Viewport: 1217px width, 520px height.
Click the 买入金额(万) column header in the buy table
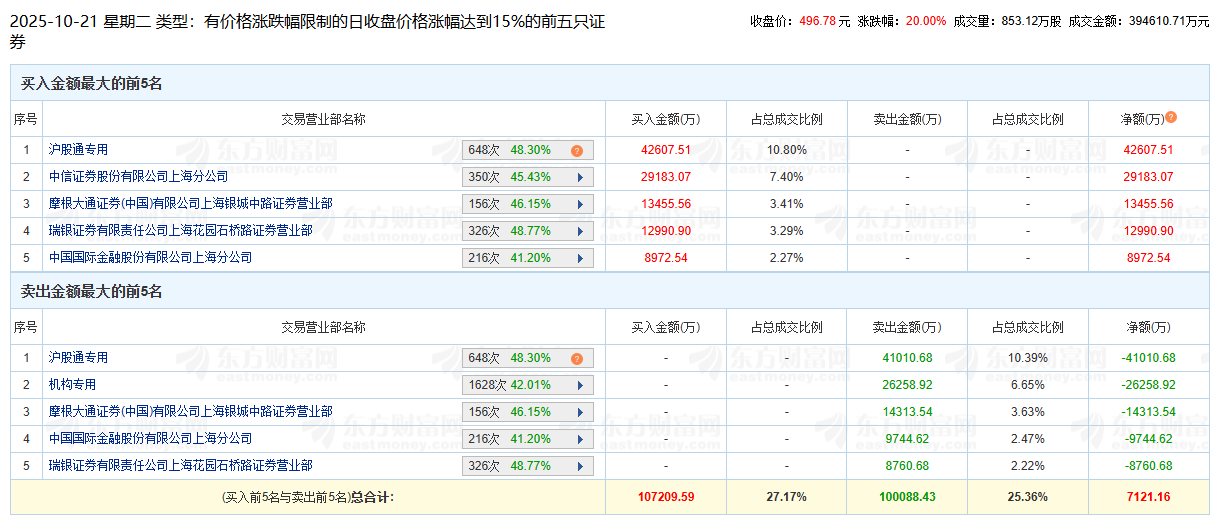665,119
